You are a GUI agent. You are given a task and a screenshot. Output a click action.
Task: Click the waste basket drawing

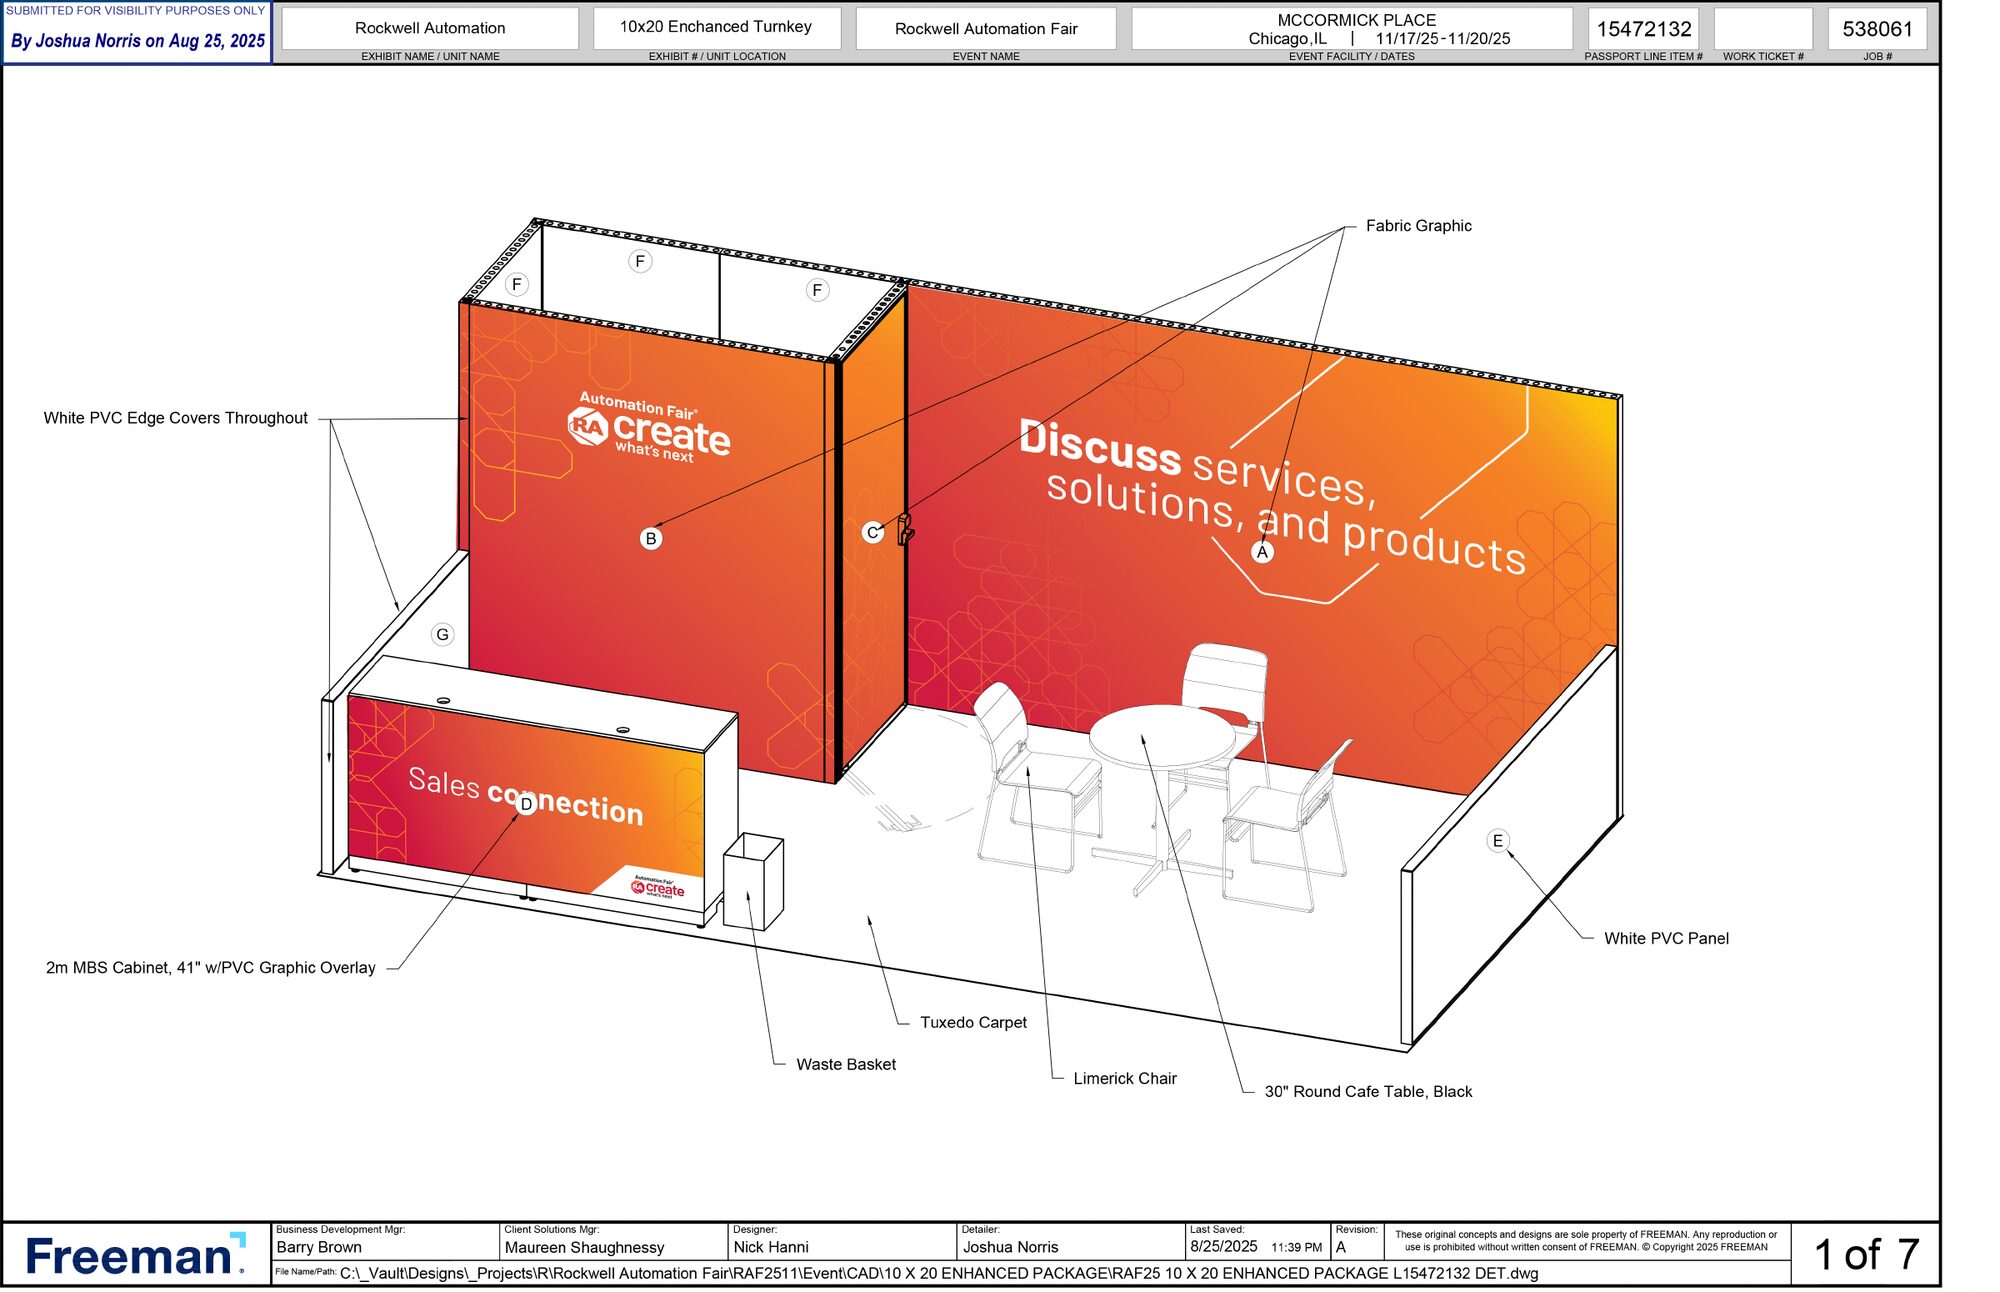click(x=753, y=881)
